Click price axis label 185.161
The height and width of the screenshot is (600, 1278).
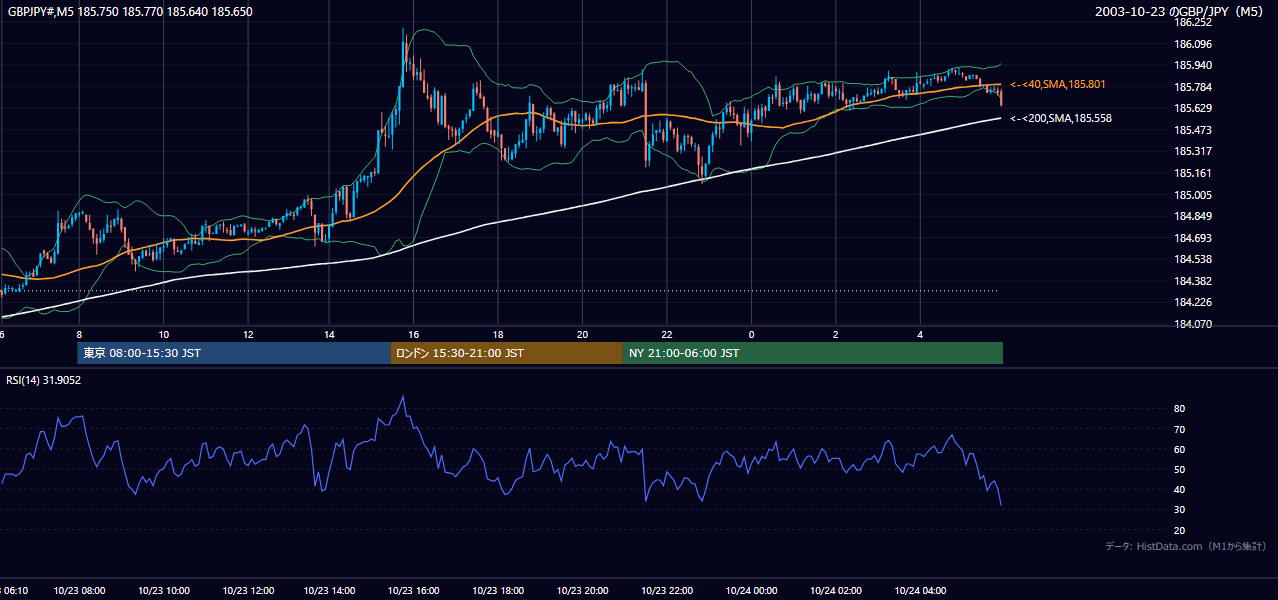click(1193, 173)
